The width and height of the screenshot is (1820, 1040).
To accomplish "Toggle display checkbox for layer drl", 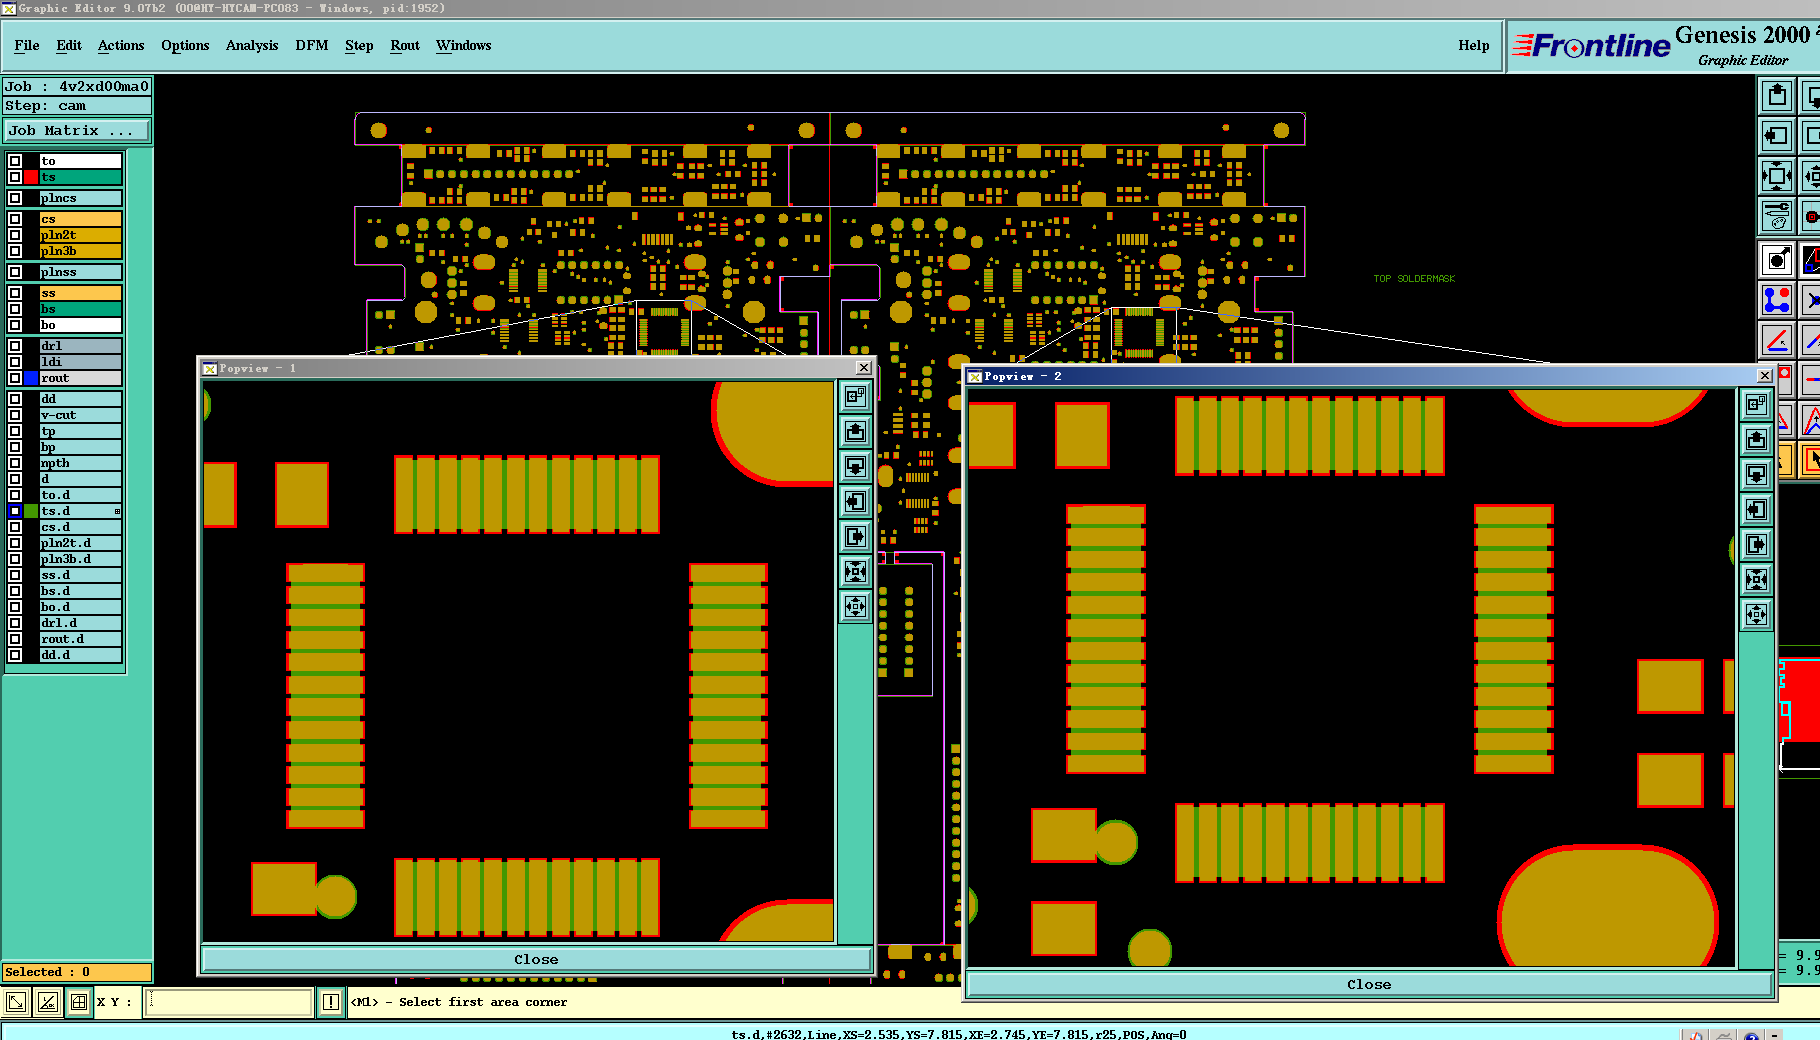I will (x=15, y=346).
